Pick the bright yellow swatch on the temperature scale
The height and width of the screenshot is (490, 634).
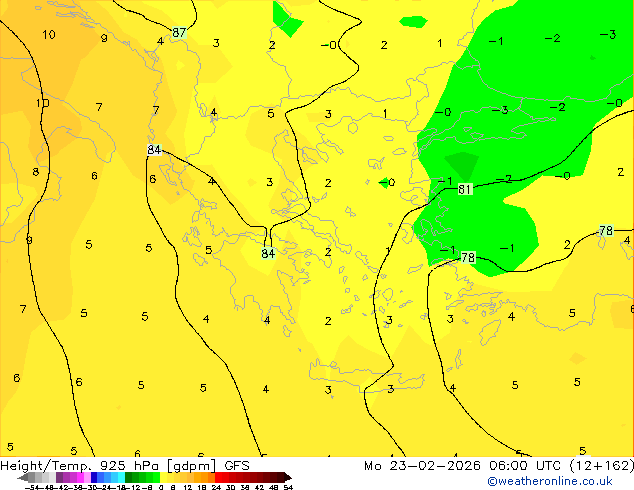pyautogui.click(x=163, y=478)
